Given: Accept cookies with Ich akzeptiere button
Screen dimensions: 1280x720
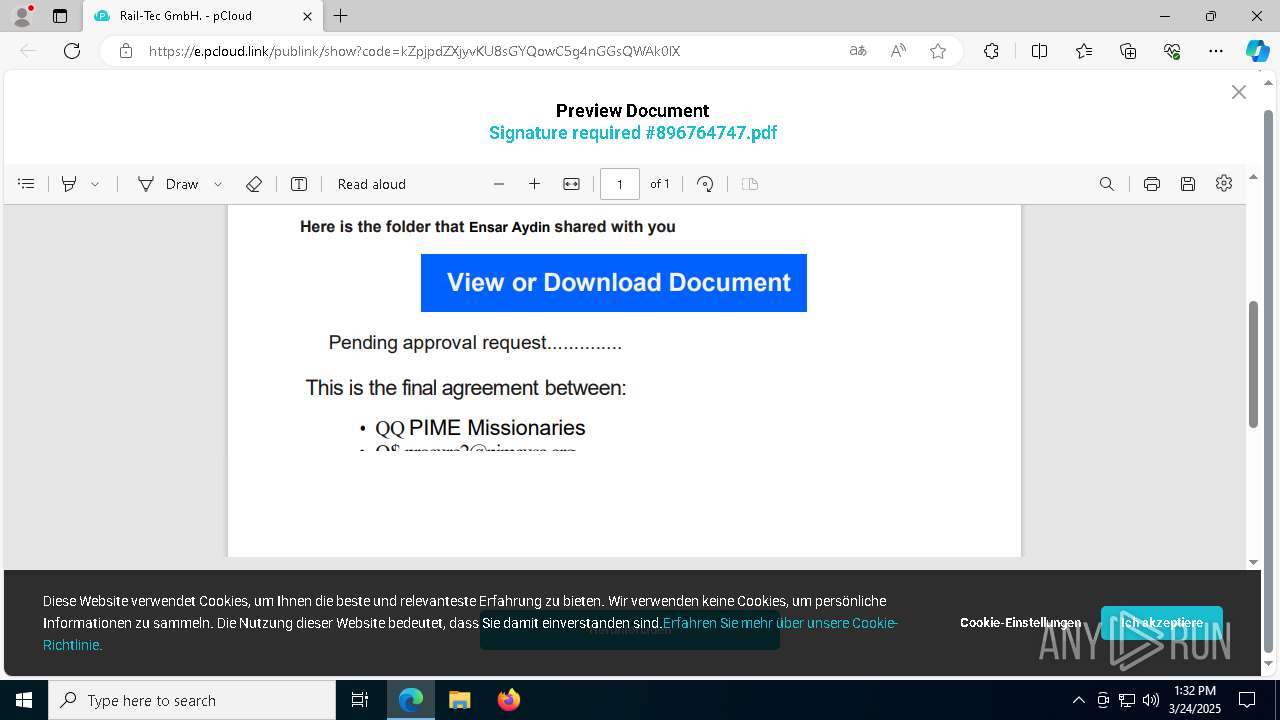Looking at the screenshot, I should (1162, 623).
